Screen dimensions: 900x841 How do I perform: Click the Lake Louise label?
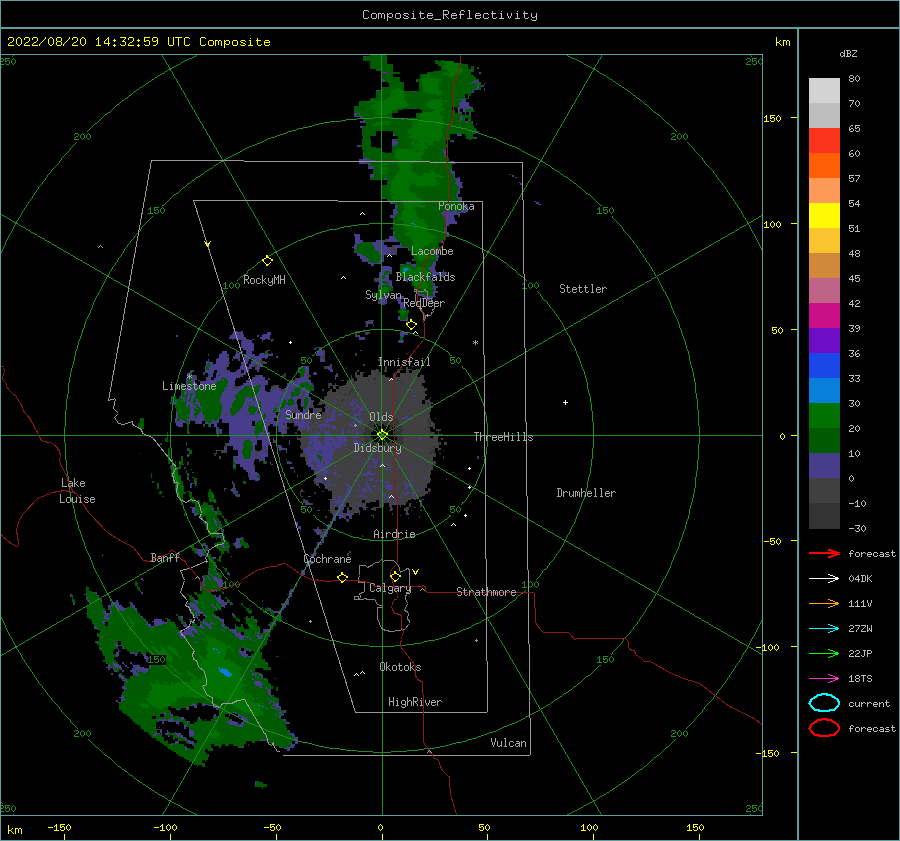tap(77, 491)
